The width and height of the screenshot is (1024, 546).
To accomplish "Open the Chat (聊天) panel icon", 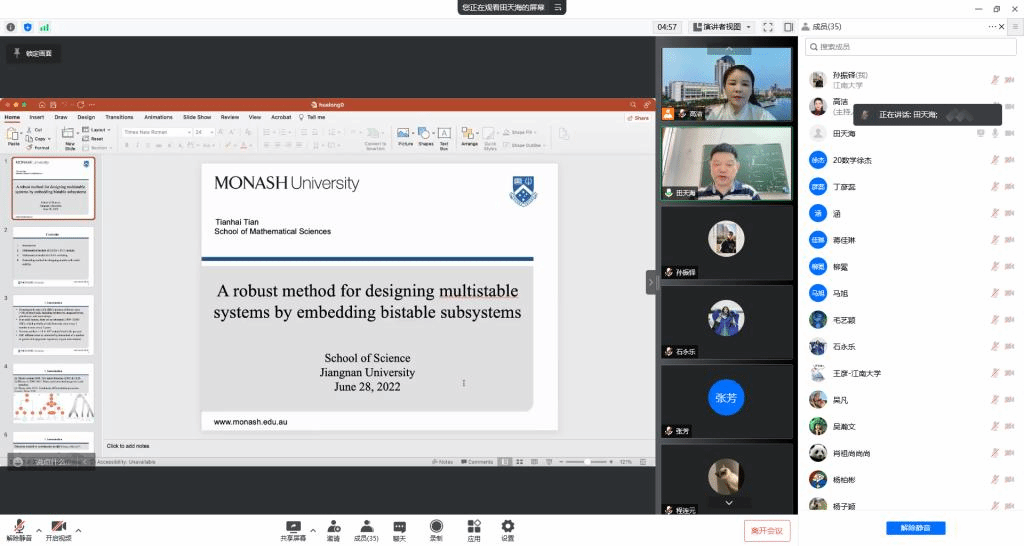I will [x=399, y=526].
